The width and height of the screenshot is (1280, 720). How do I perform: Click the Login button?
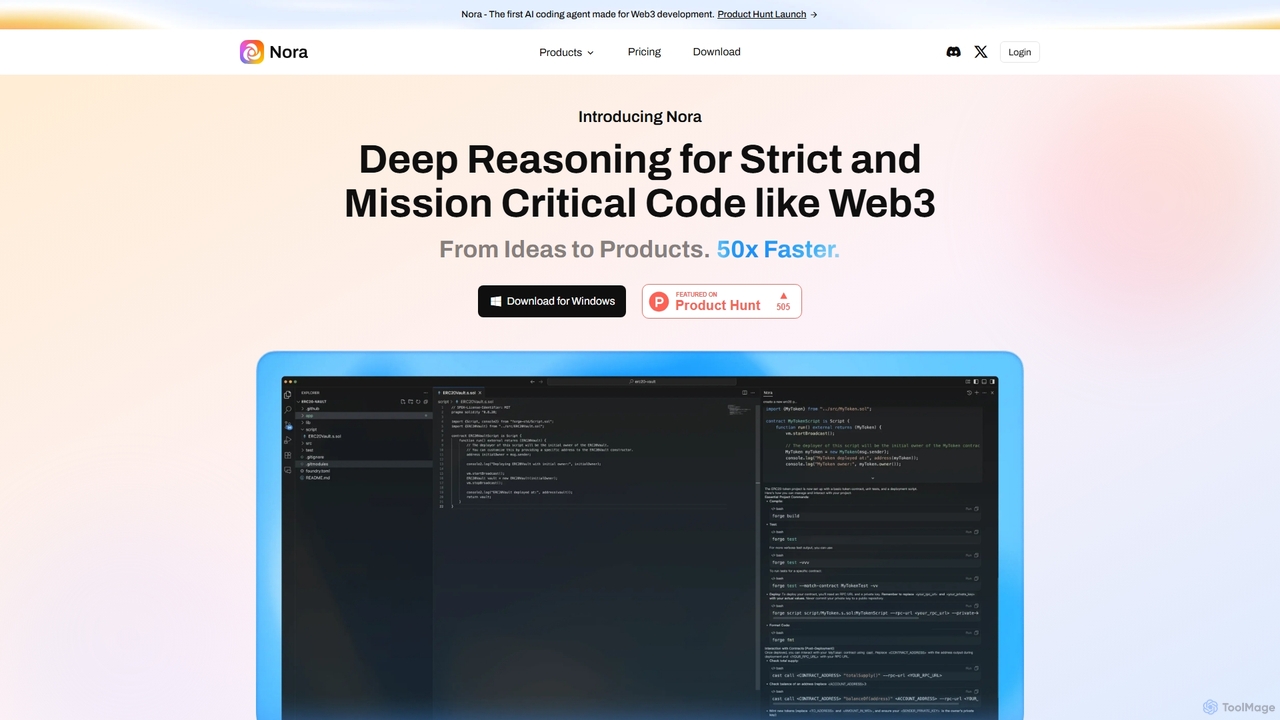coord(1020,52)
